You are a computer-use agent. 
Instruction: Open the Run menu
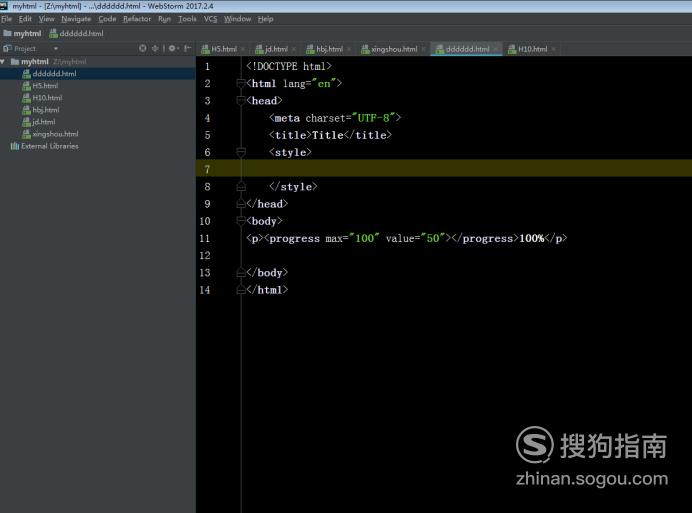click(x=164, y=19)
